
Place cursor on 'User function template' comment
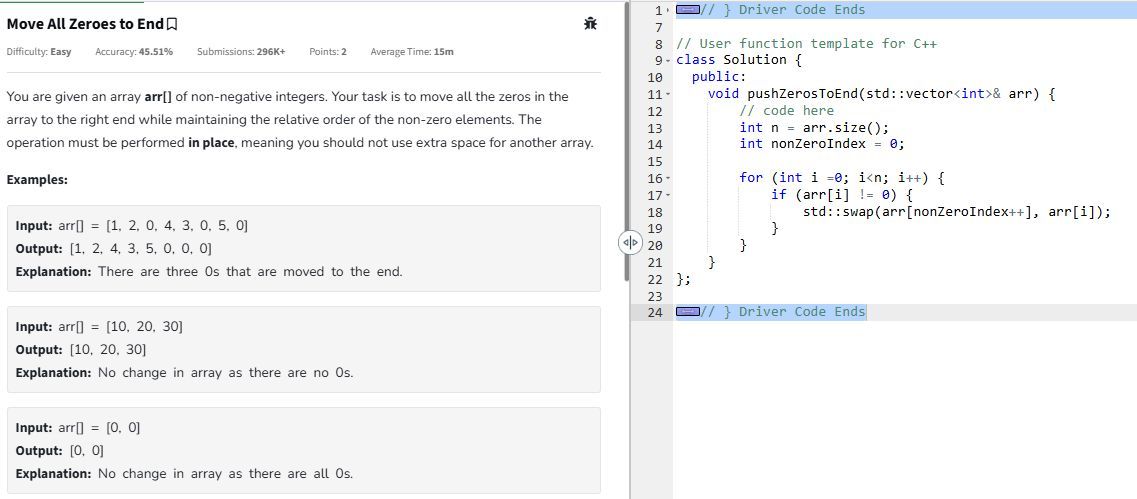[806, 44]
